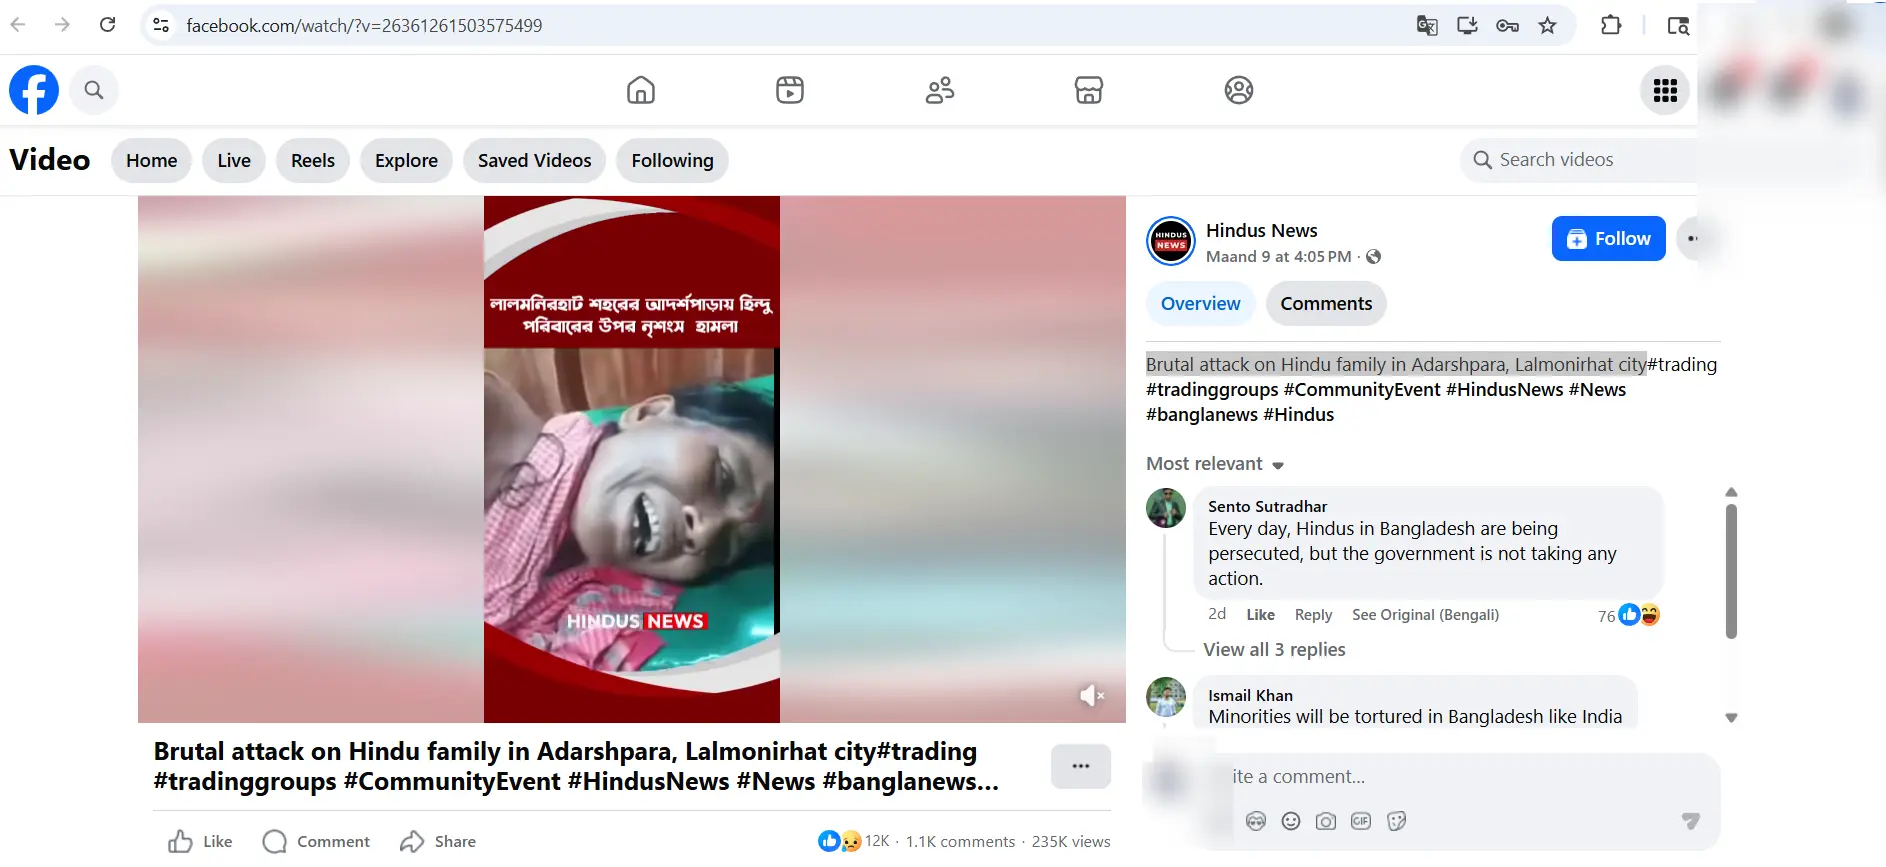Select the Explore tab
This screenshot has width=1886, height=867.
[407, 160]
